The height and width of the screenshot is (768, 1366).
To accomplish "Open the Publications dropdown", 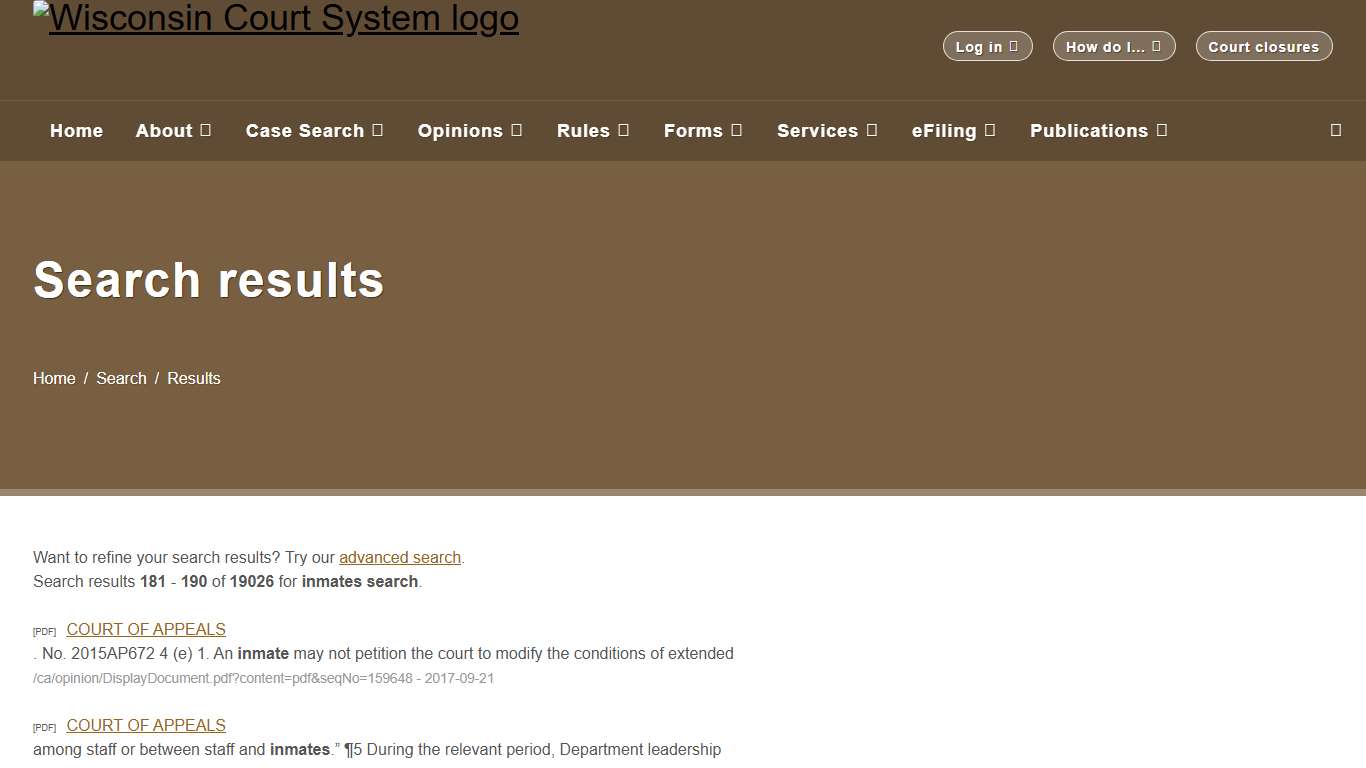I will (1098, 130).
